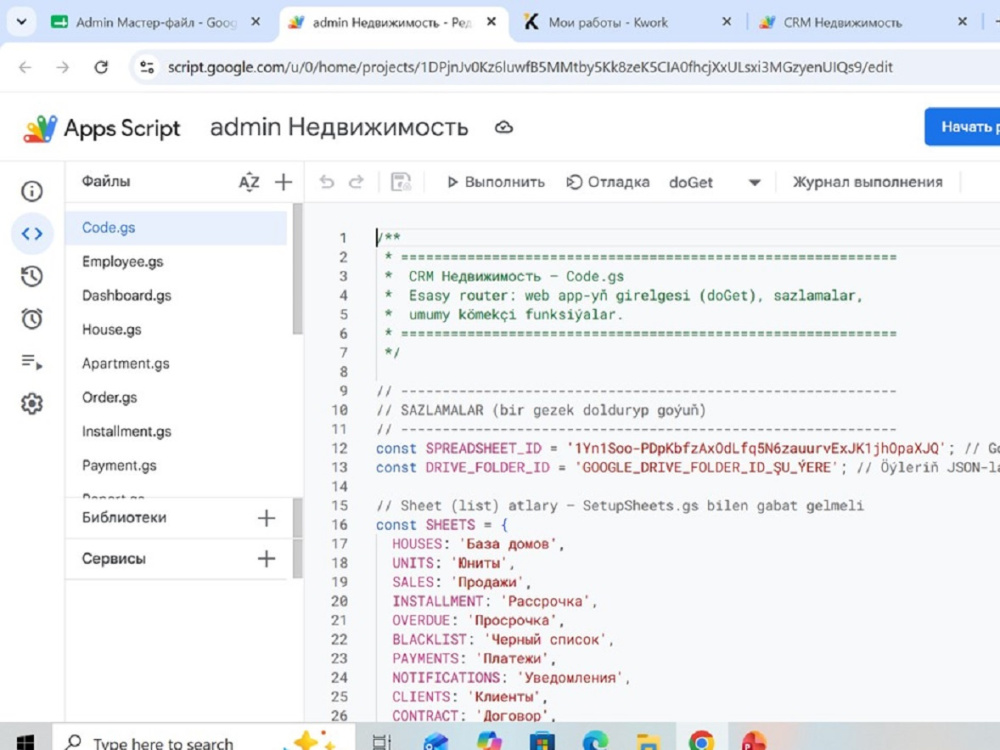Open the Overview info icon in sidebar
Viewport: 1000px width, 750px height.
pyautogui.click(x=32, y=191)
